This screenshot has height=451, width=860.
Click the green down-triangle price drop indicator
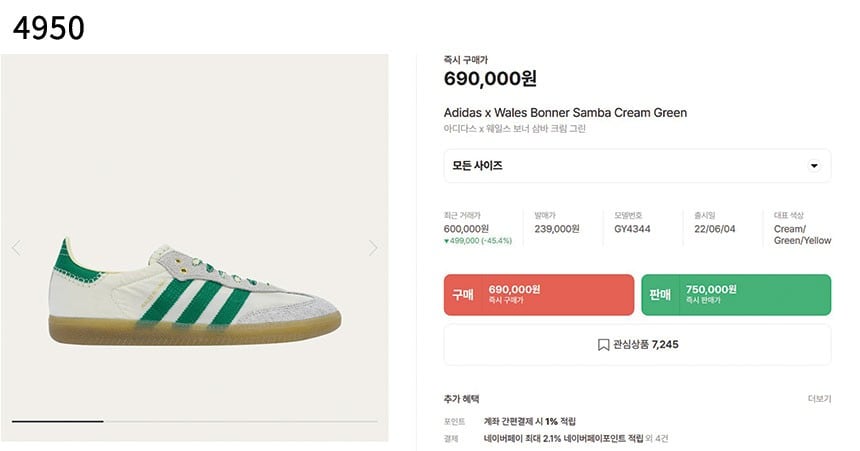[446, 241]
